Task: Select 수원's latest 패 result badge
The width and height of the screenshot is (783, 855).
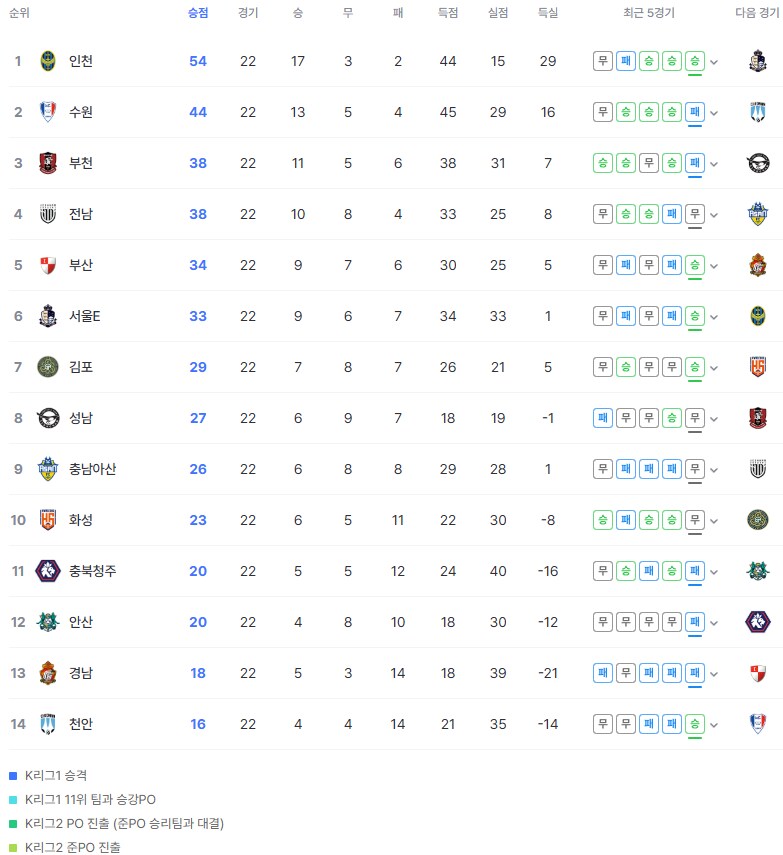Action: (x=695, y=112)
